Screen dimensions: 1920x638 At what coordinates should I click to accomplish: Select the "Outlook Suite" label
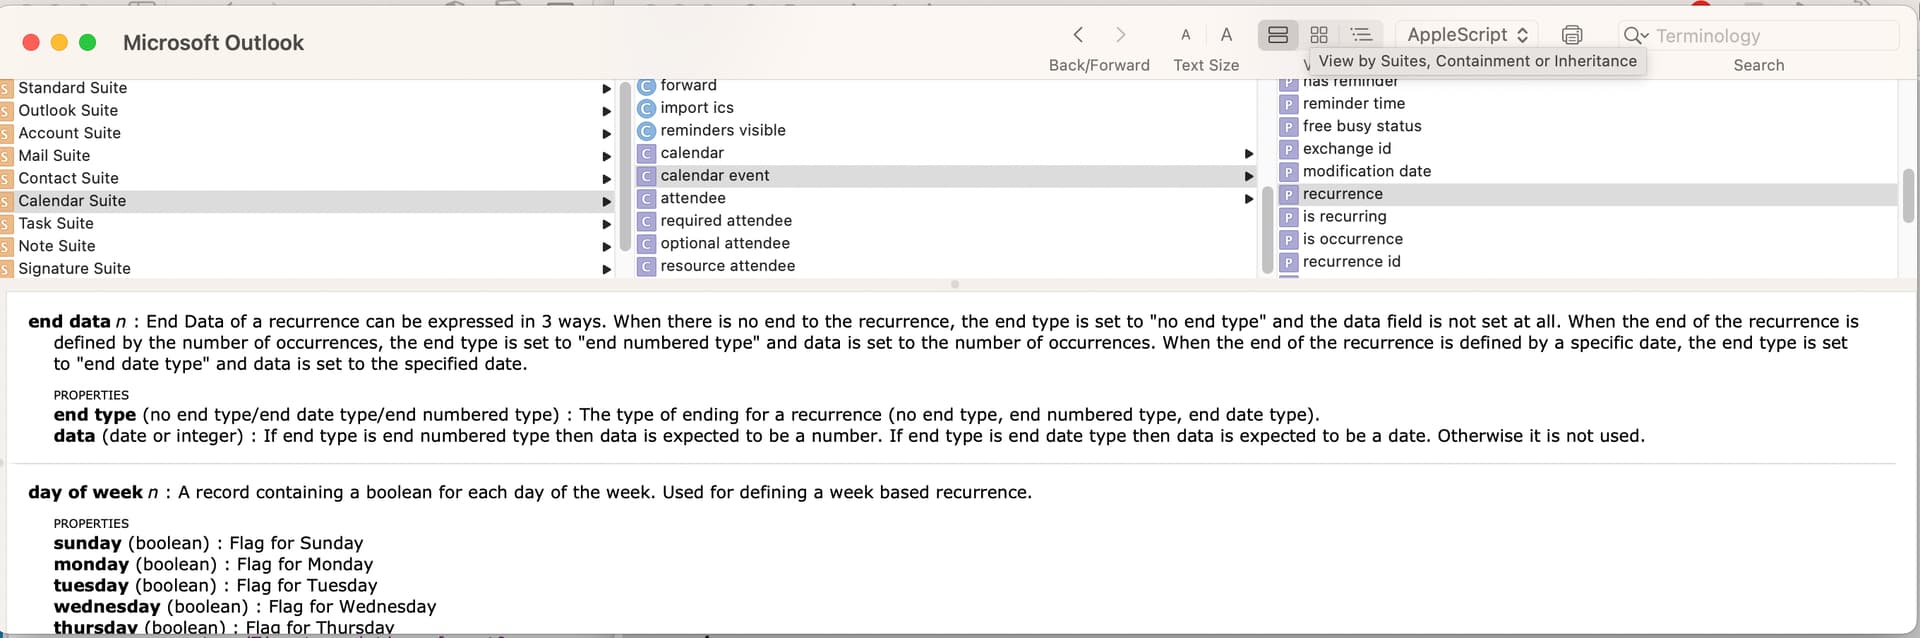point(68,110)
